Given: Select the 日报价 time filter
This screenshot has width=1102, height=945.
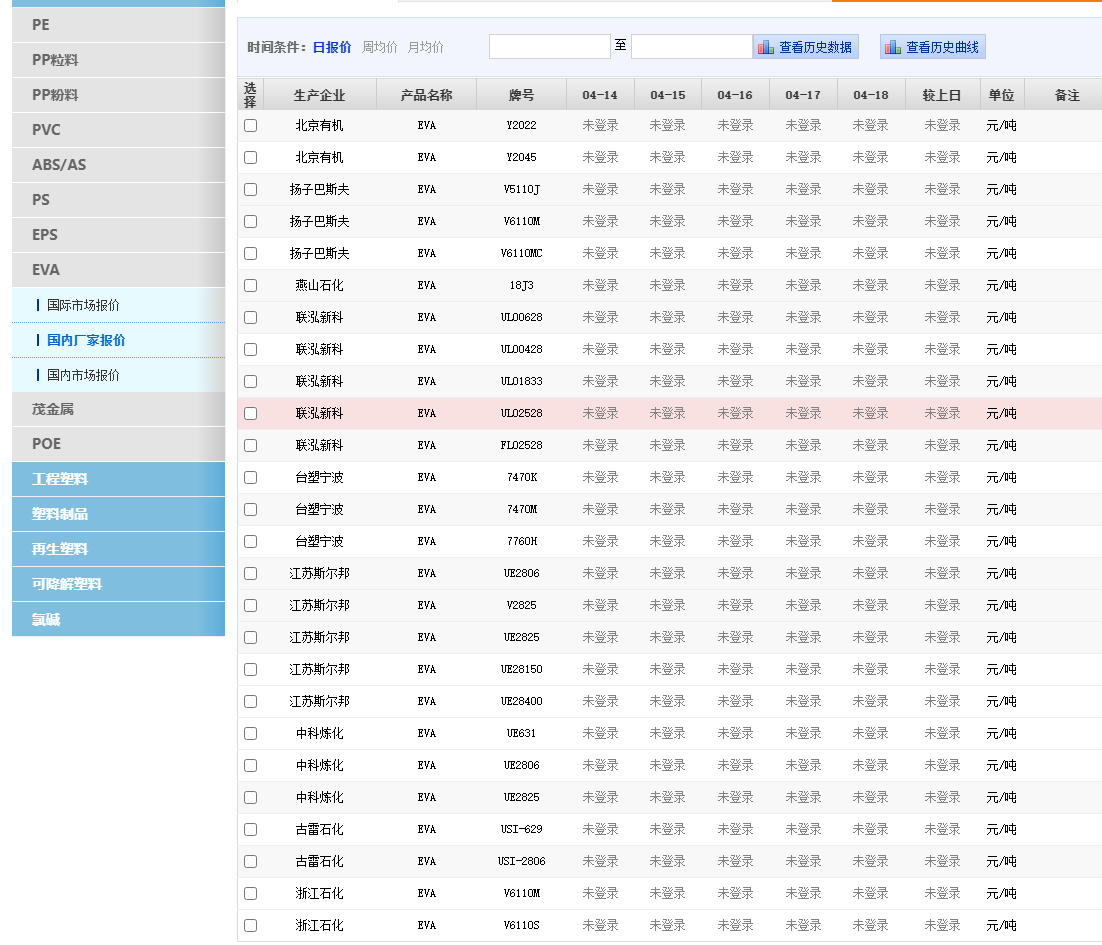Looking at the screenshot, I should (331, 47).
